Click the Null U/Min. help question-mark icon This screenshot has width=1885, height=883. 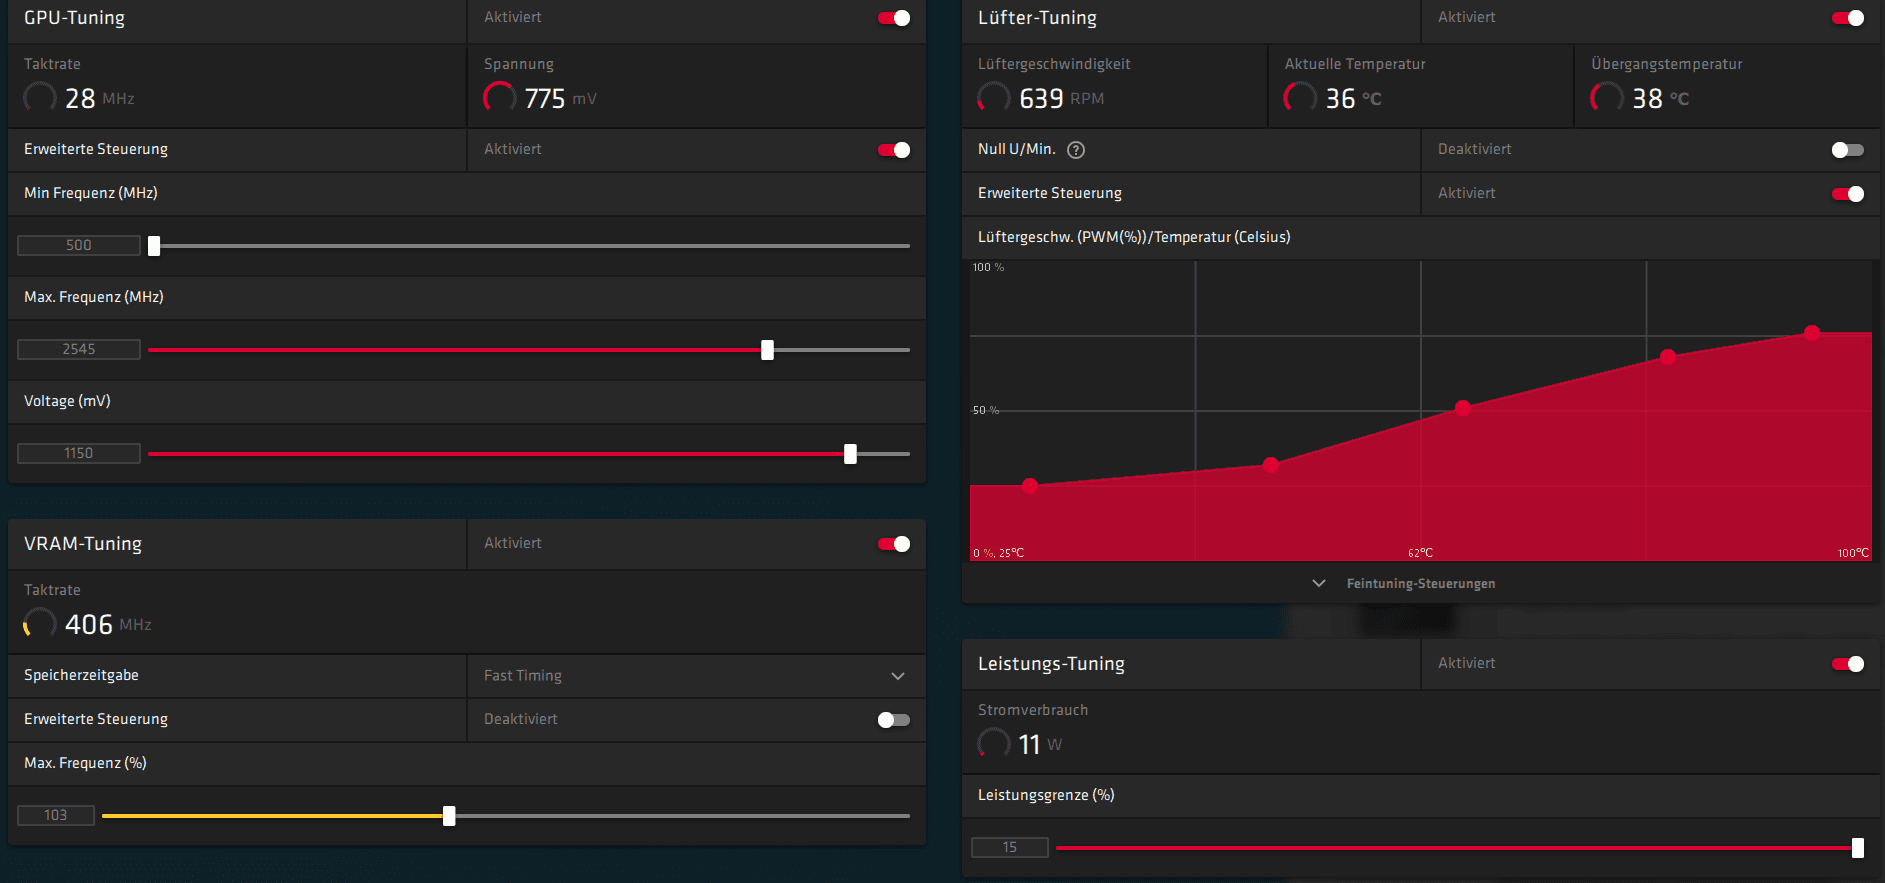coord(1076,150)
